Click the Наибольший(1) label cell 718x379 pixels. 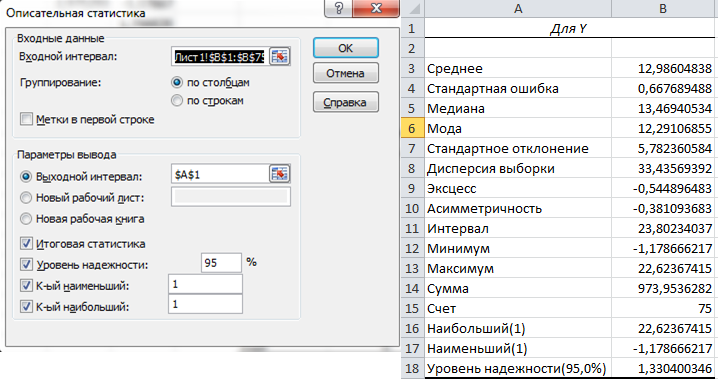pyautogui.click(x=518, y=328)
